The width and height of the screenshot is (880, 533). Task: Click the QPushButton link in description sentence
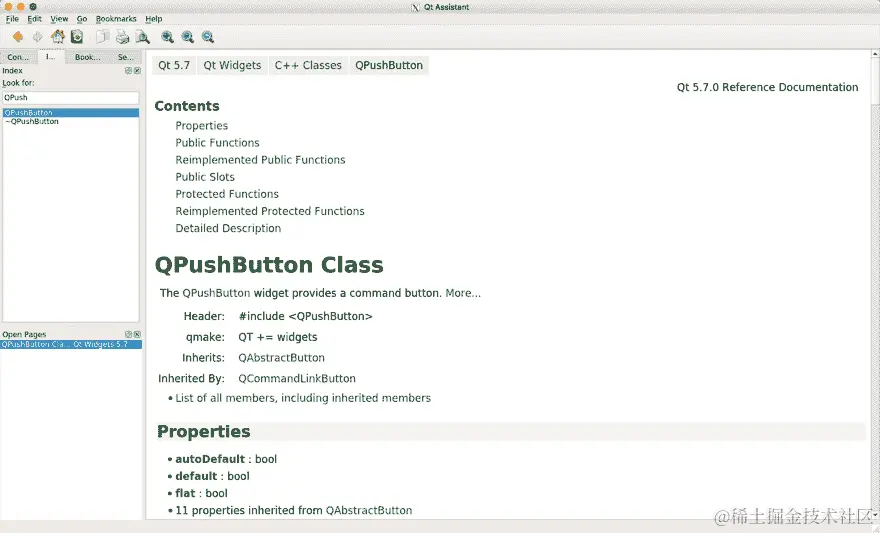click(x=216, y=293)
